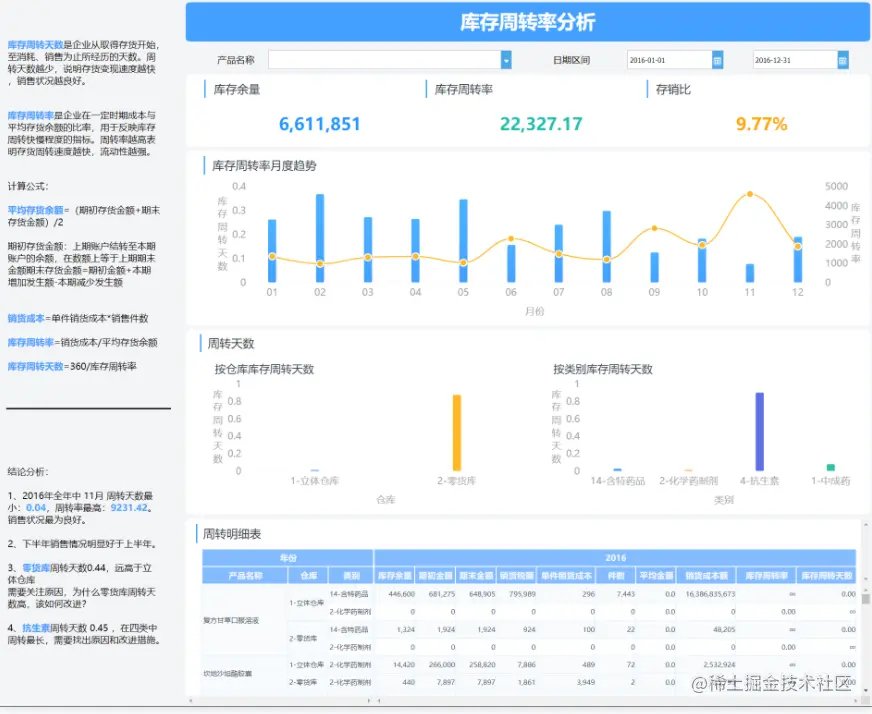Click the 库存周转率 column header in table

[x=766, y=576]
